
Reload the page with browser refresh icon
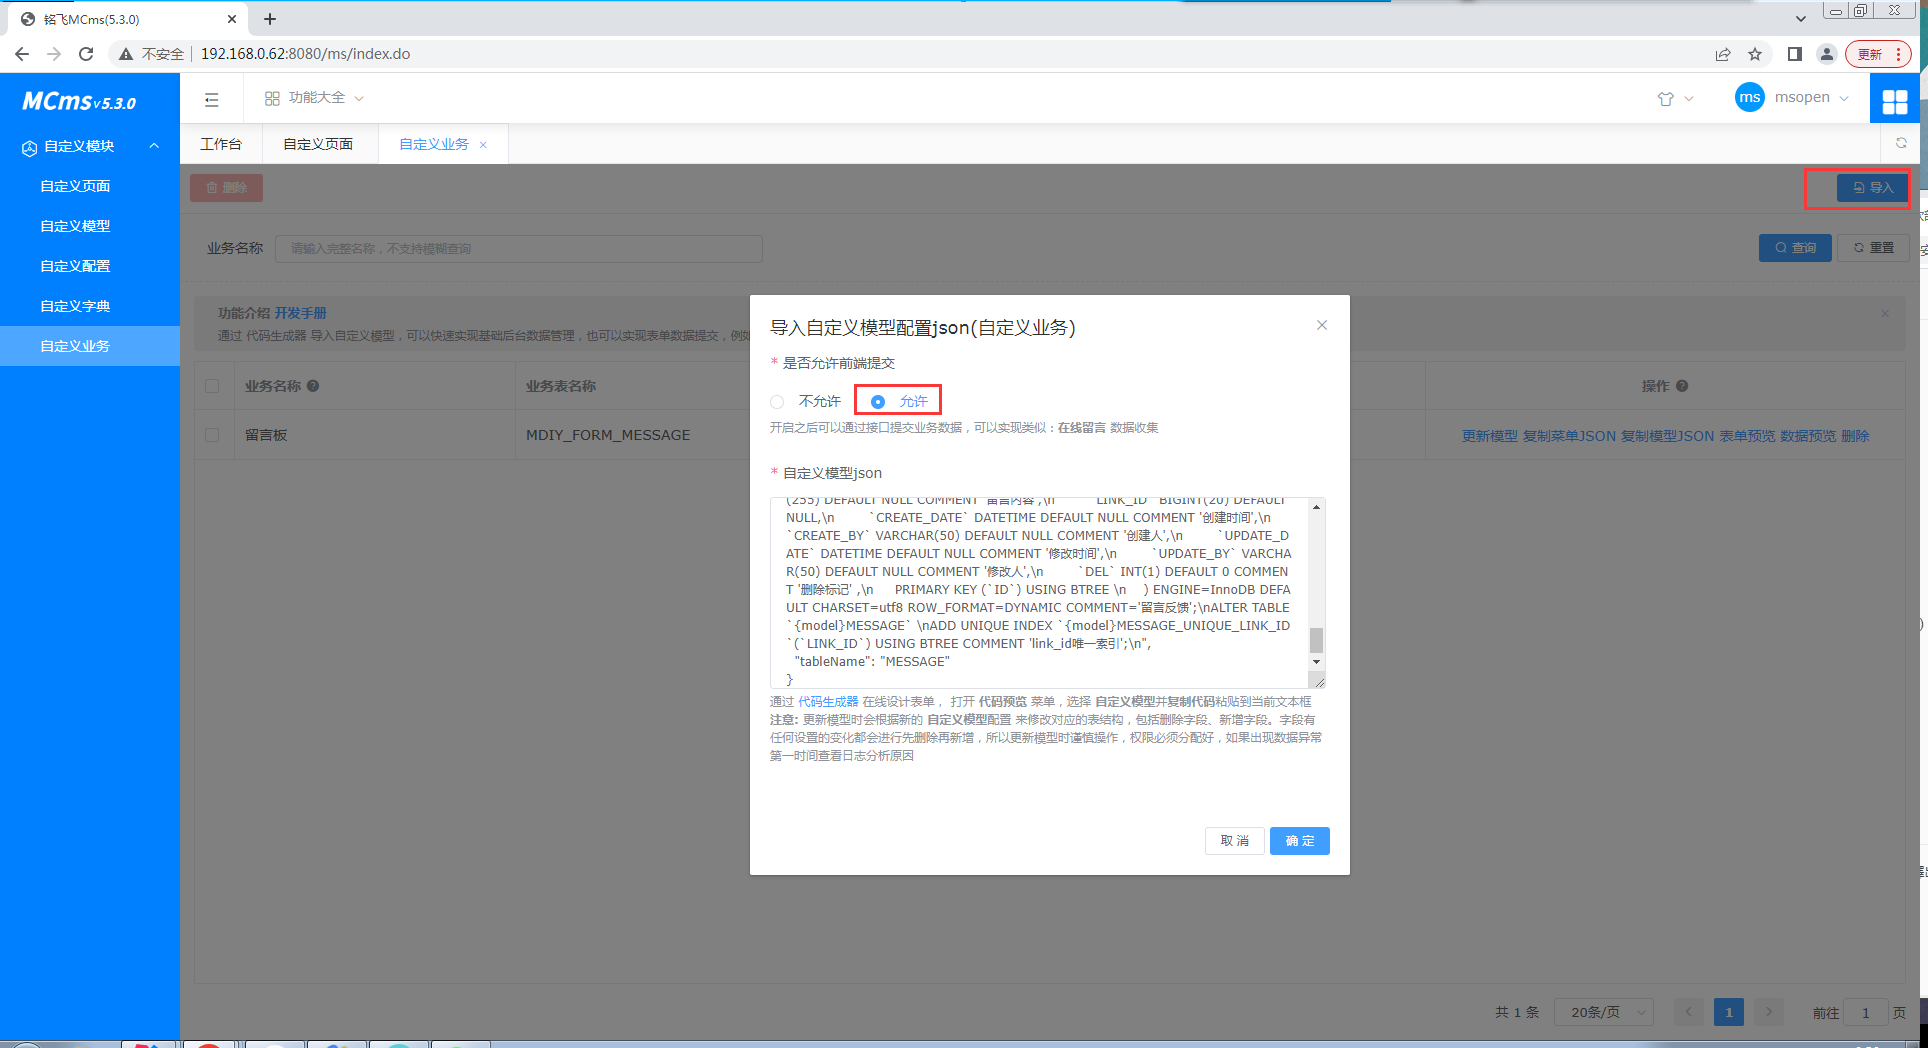coord(86,54)
